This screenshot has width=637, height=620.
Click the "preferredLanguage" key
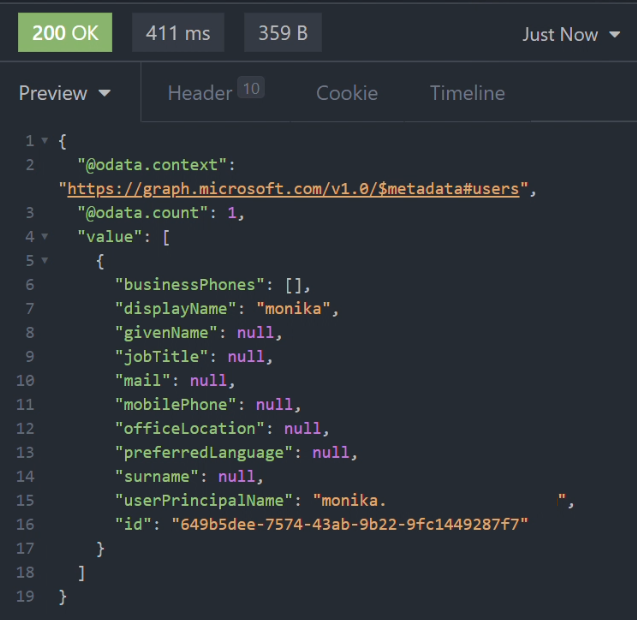coord(204,453)
